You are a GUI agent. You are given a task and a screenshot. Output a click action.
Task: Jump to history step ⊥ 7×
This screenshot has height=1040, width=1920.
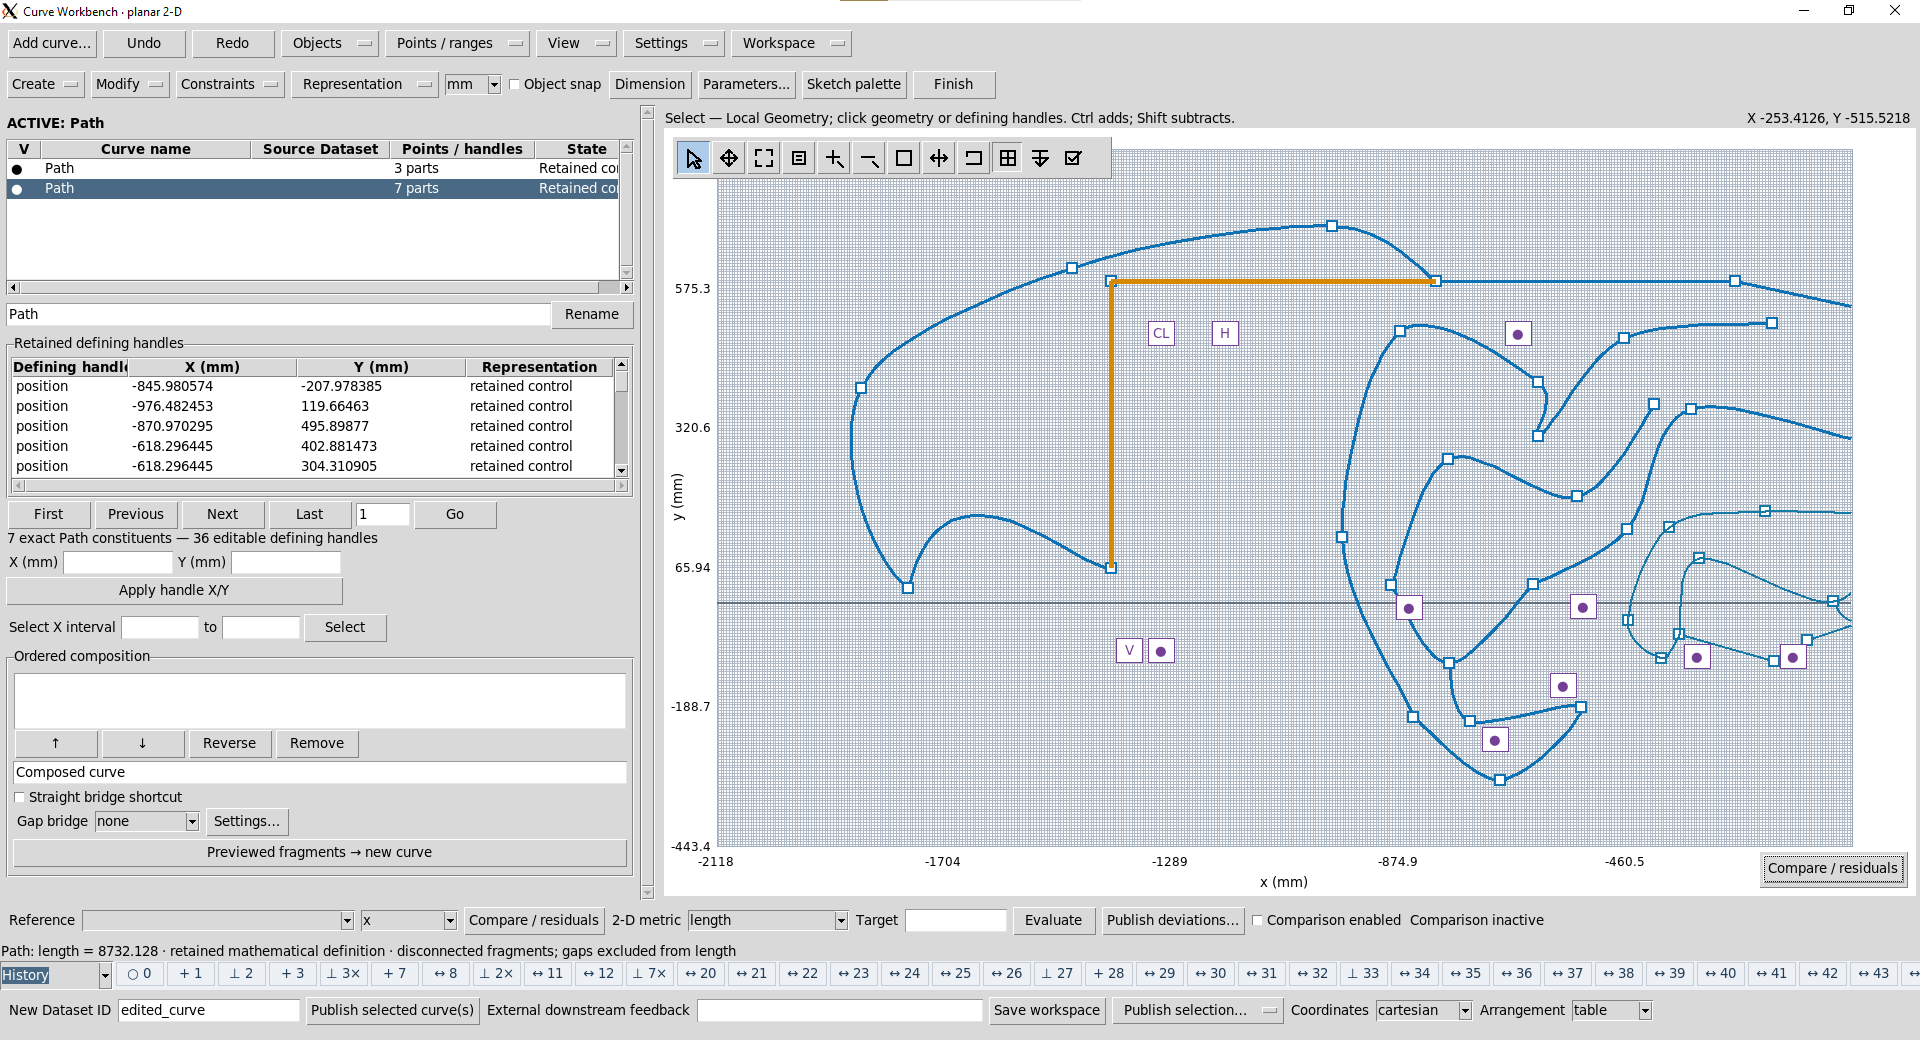(650, 973)
